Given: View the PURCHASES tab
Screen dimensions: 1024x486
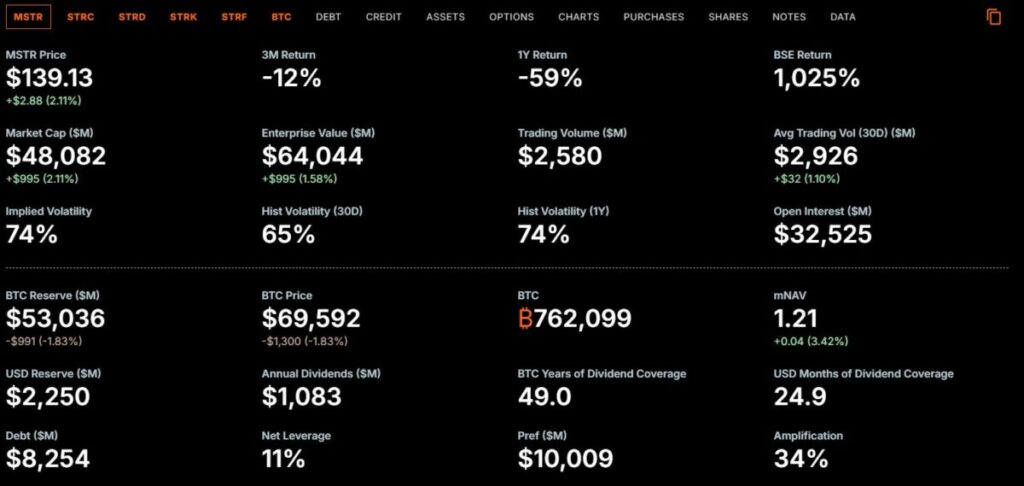Looking at the screenshot, I should tap(654, 17).
